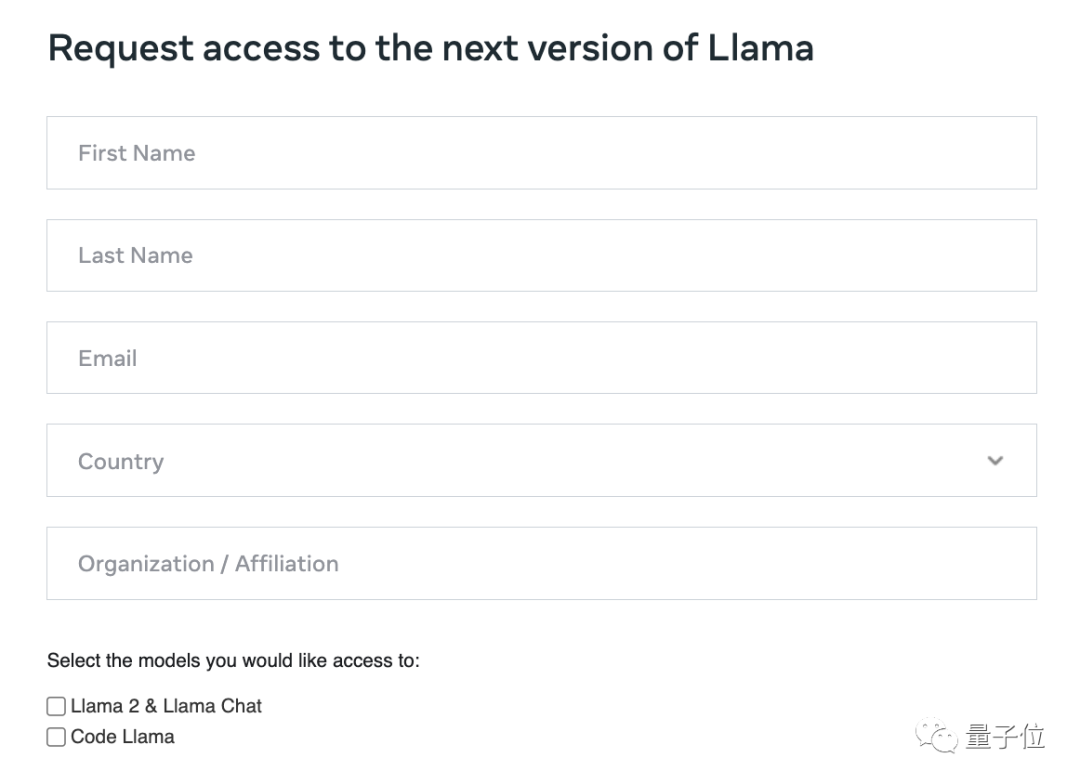Click the 'First Name' placeholder text

[x=136, y=153]
